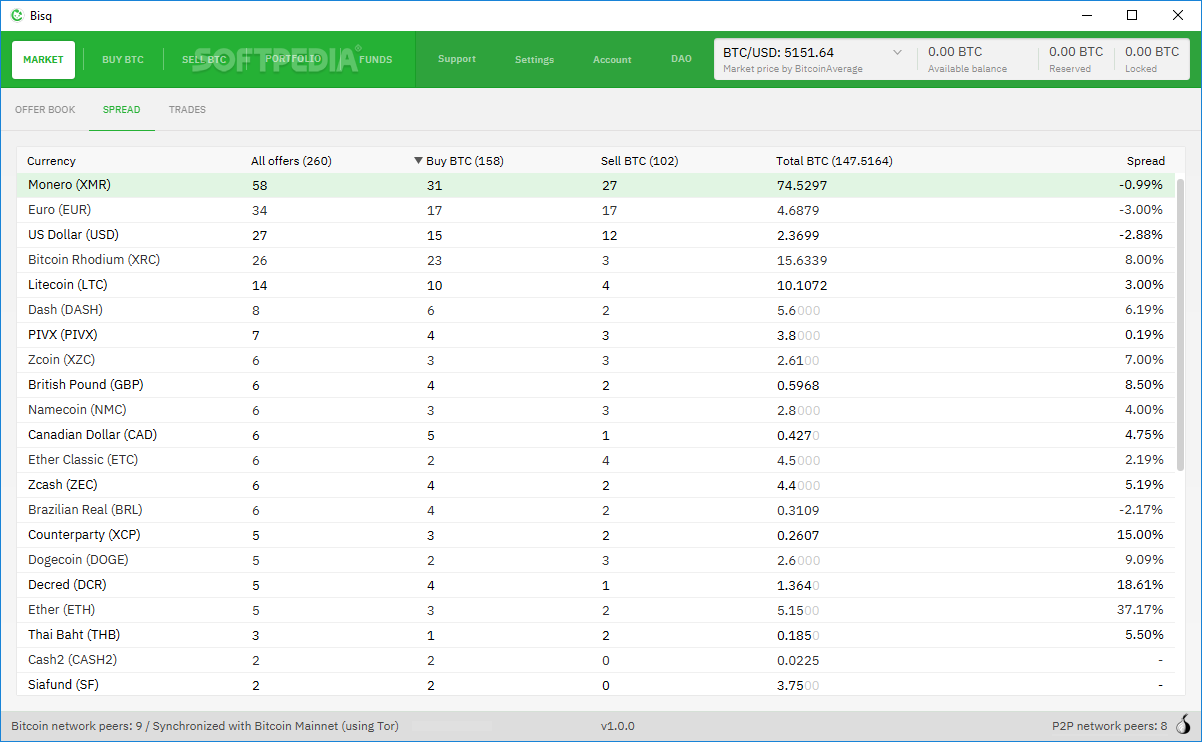Click Bitcoin network peers status text
Screen dimensions: 1202x742
pyautogui.click(x=205, y=726)
